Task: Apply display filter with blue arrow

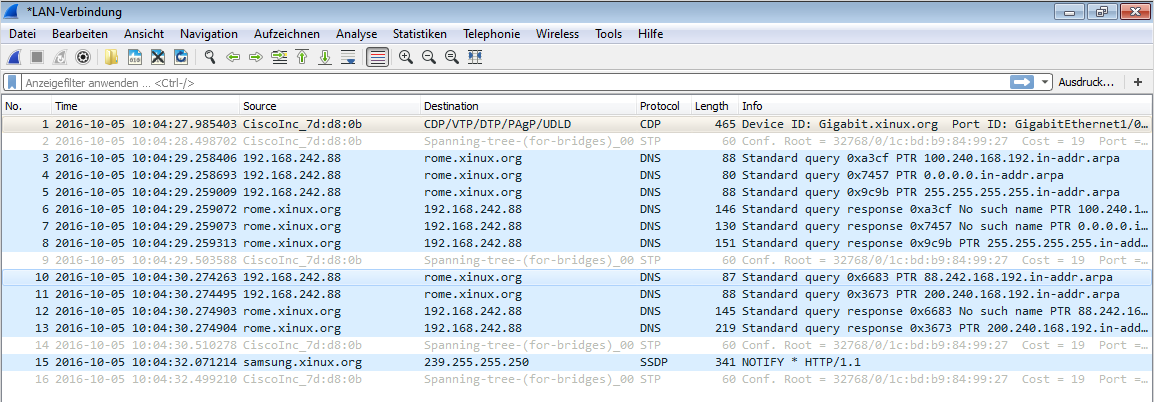Action: [x=1022, y=82]
